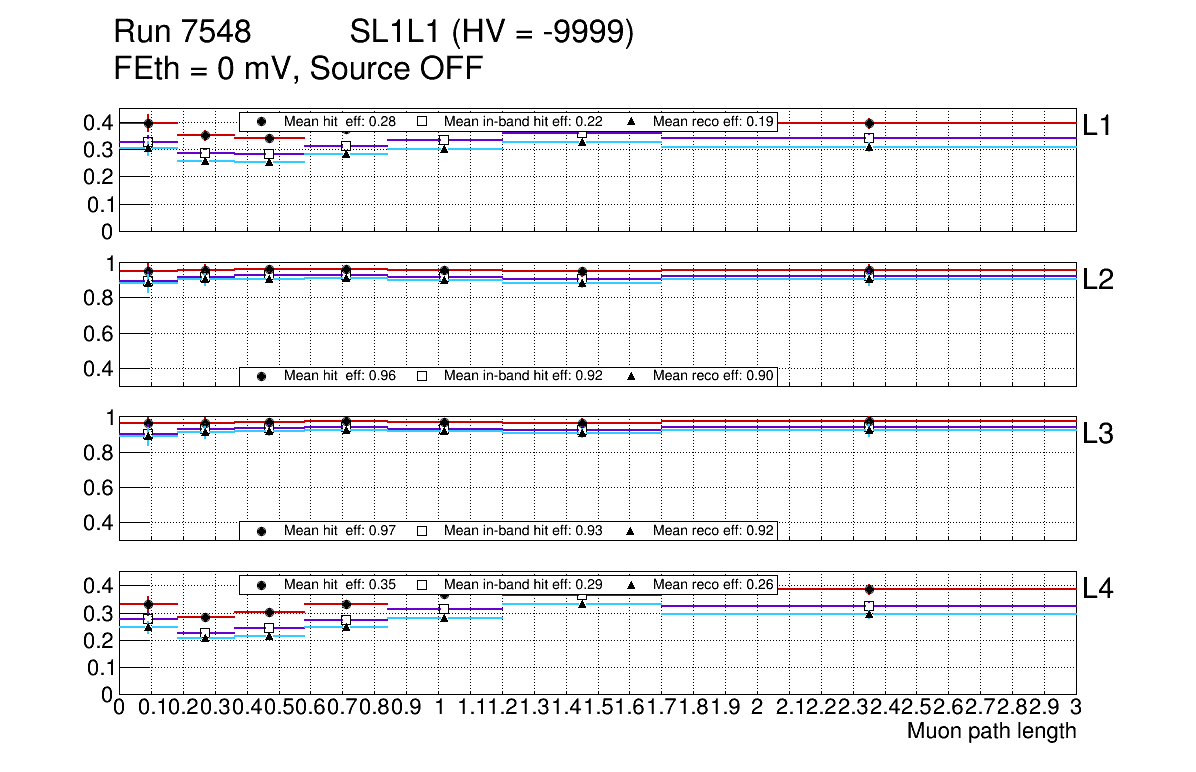
Task: Click the triangle marker in L4 legend
Action: [x=631, y=585]
